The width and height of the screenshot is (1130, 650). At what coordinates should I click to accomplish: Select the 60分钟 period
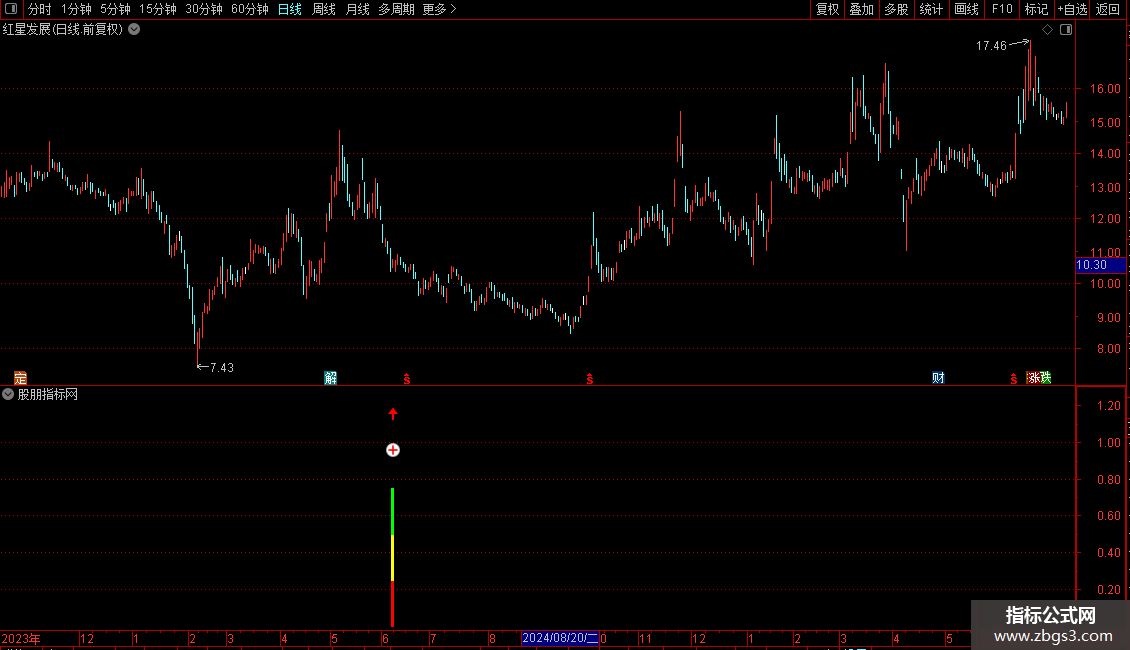click(x=250, y=9)
